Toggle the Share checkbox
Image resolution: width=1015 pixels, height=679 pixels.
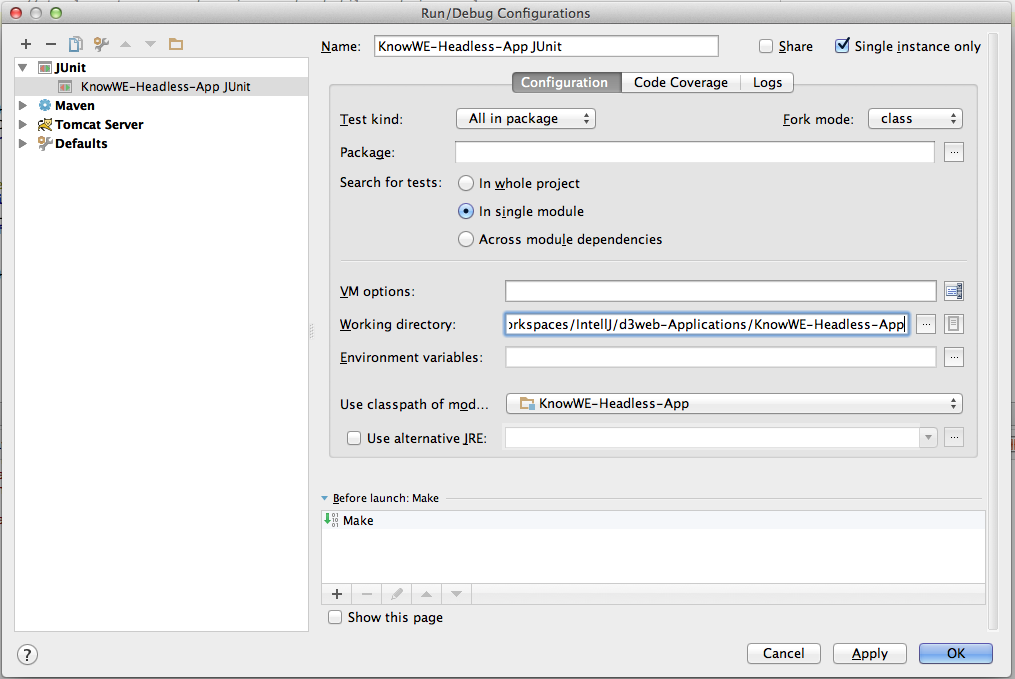[766, 46]
